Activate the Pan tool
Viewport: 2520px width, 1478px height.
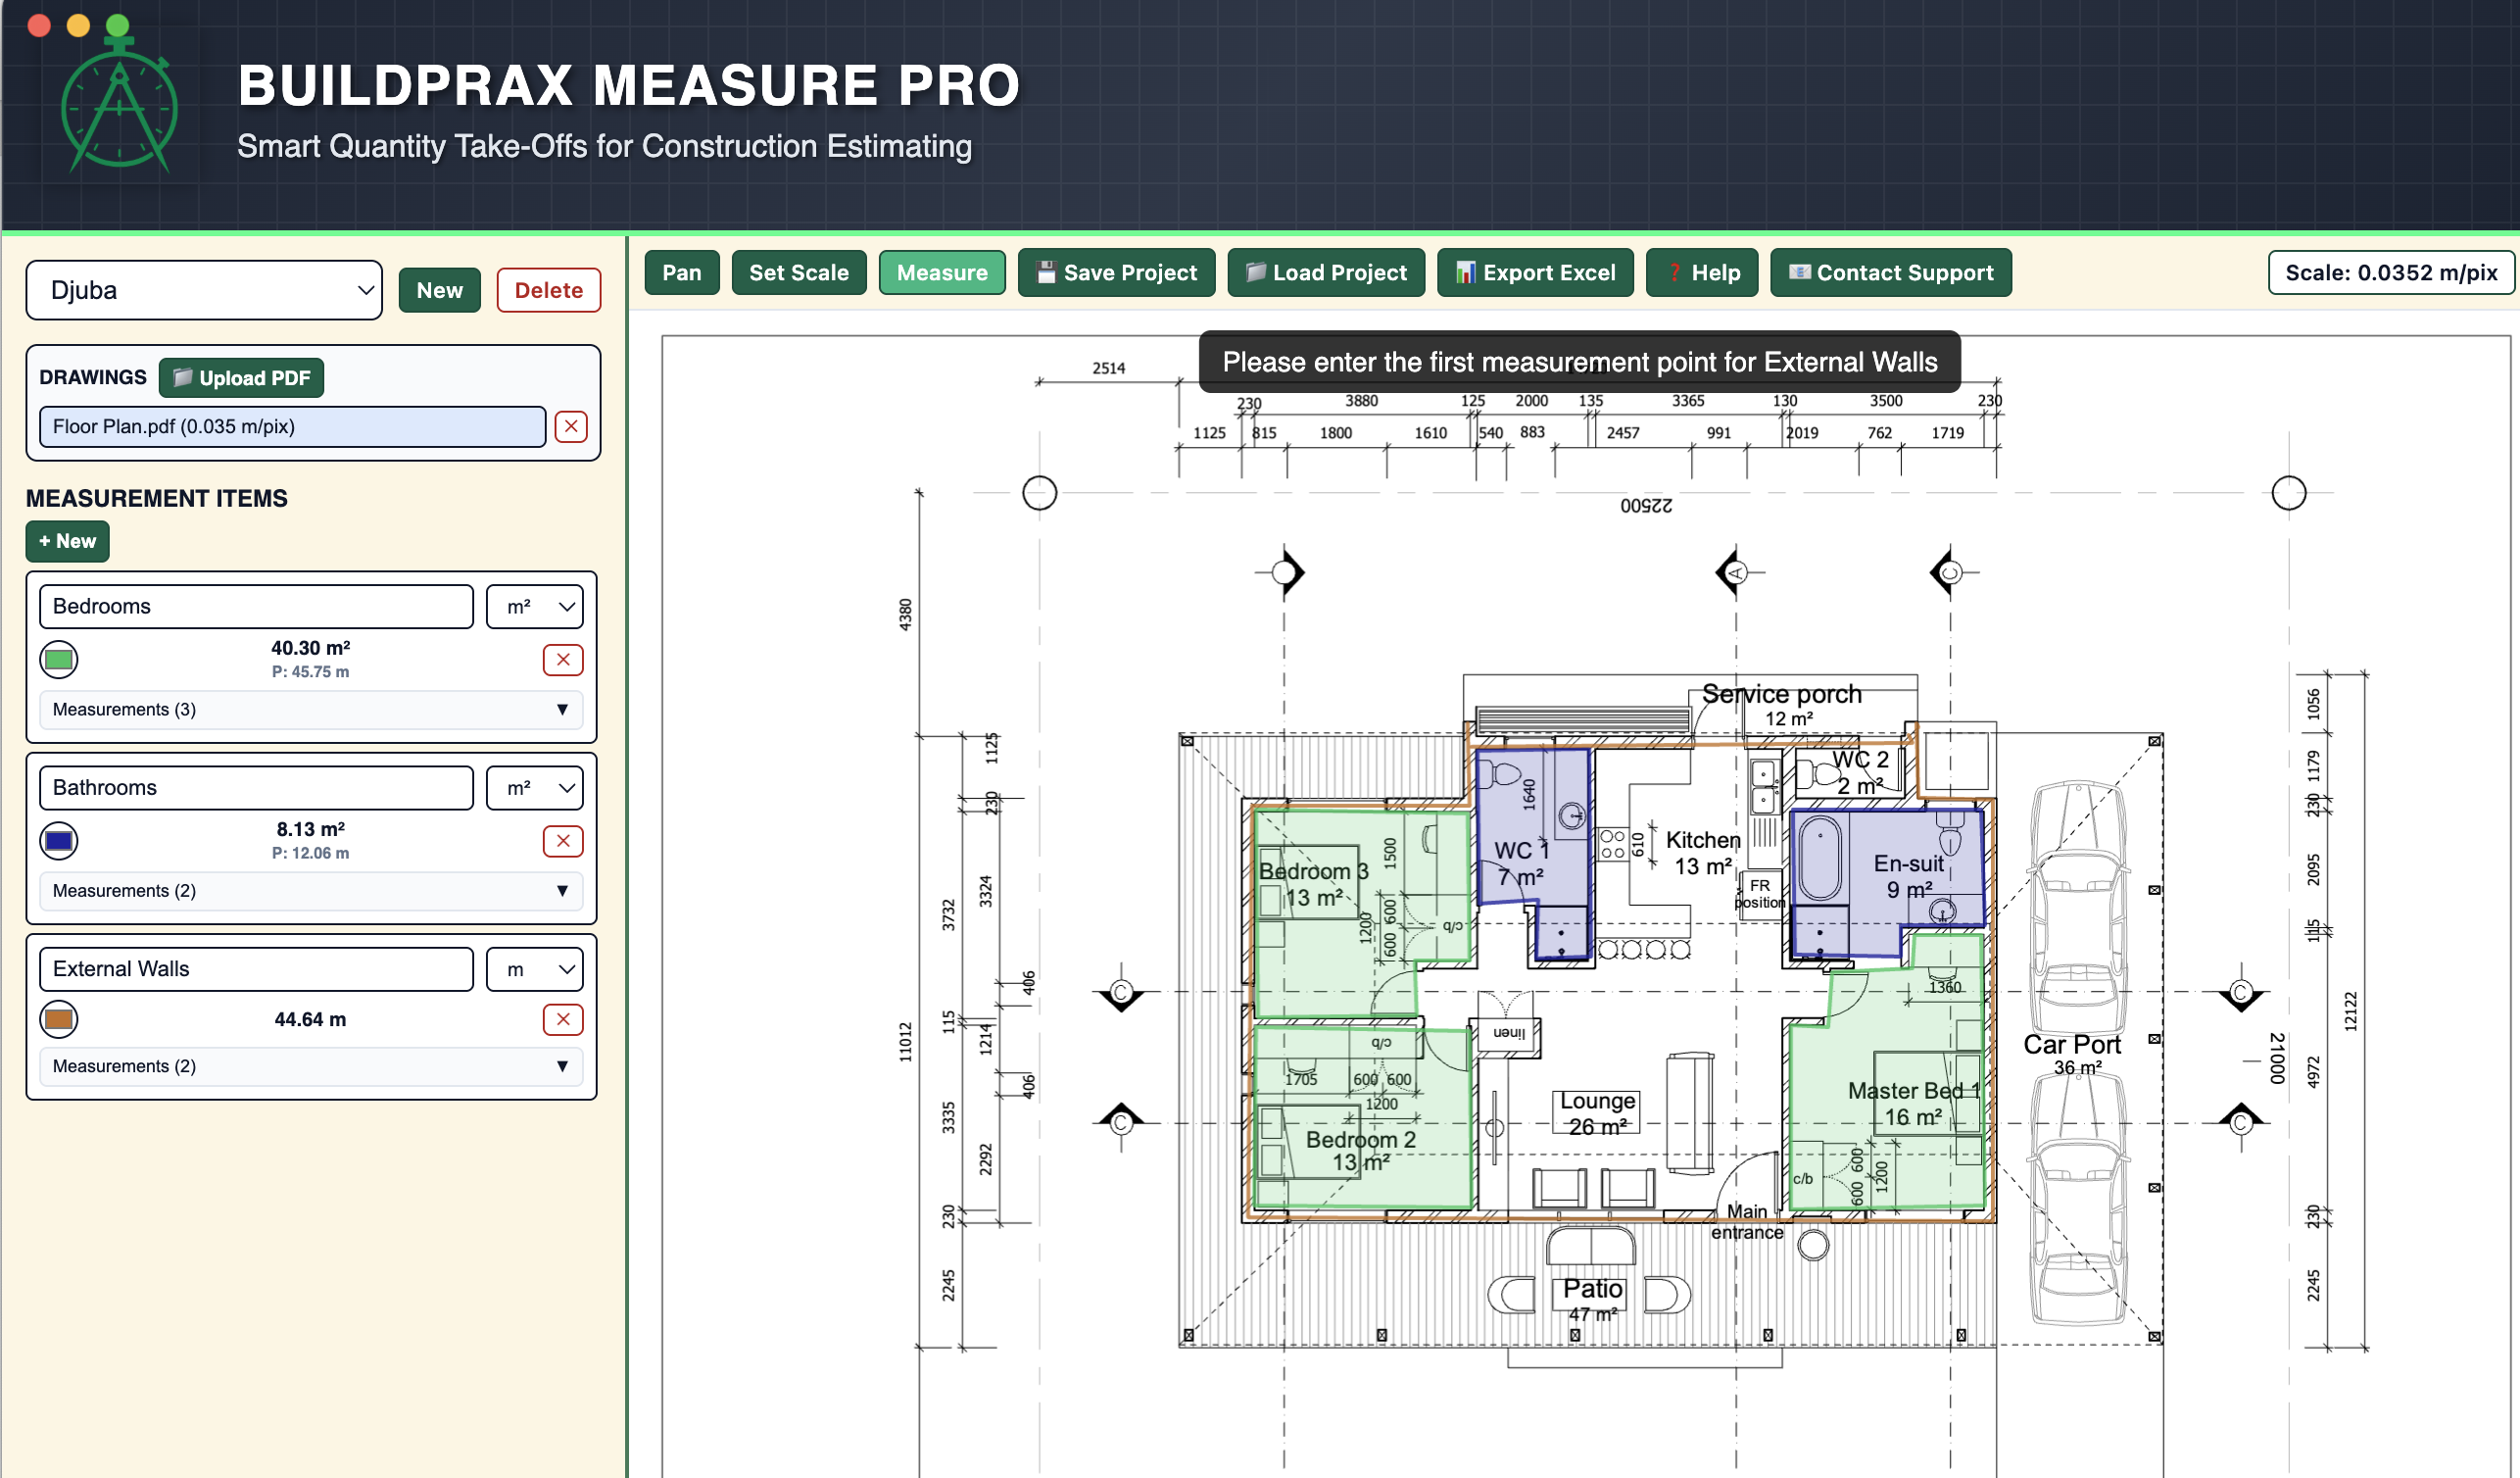pyautogui.click(x=681, y=272)
